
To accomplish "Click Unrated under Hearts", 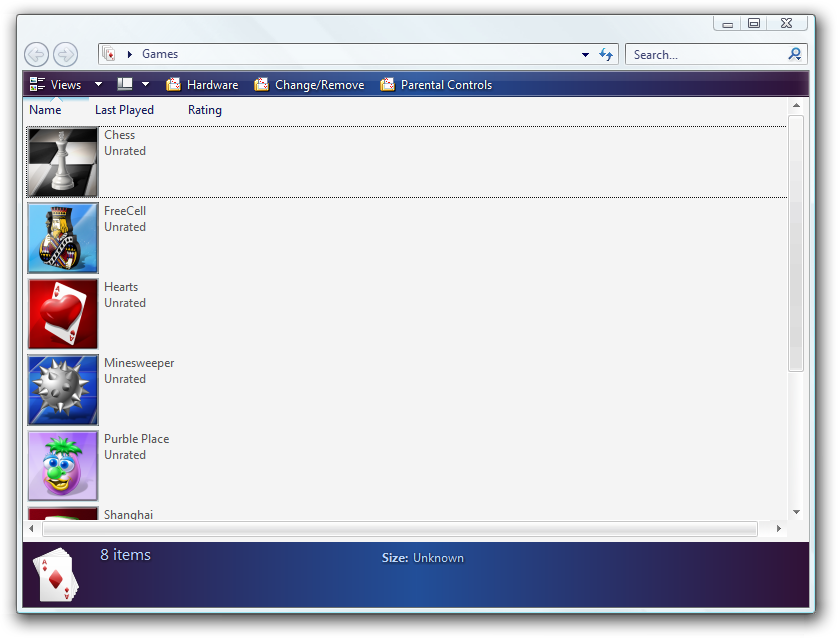I will (125, 303).
